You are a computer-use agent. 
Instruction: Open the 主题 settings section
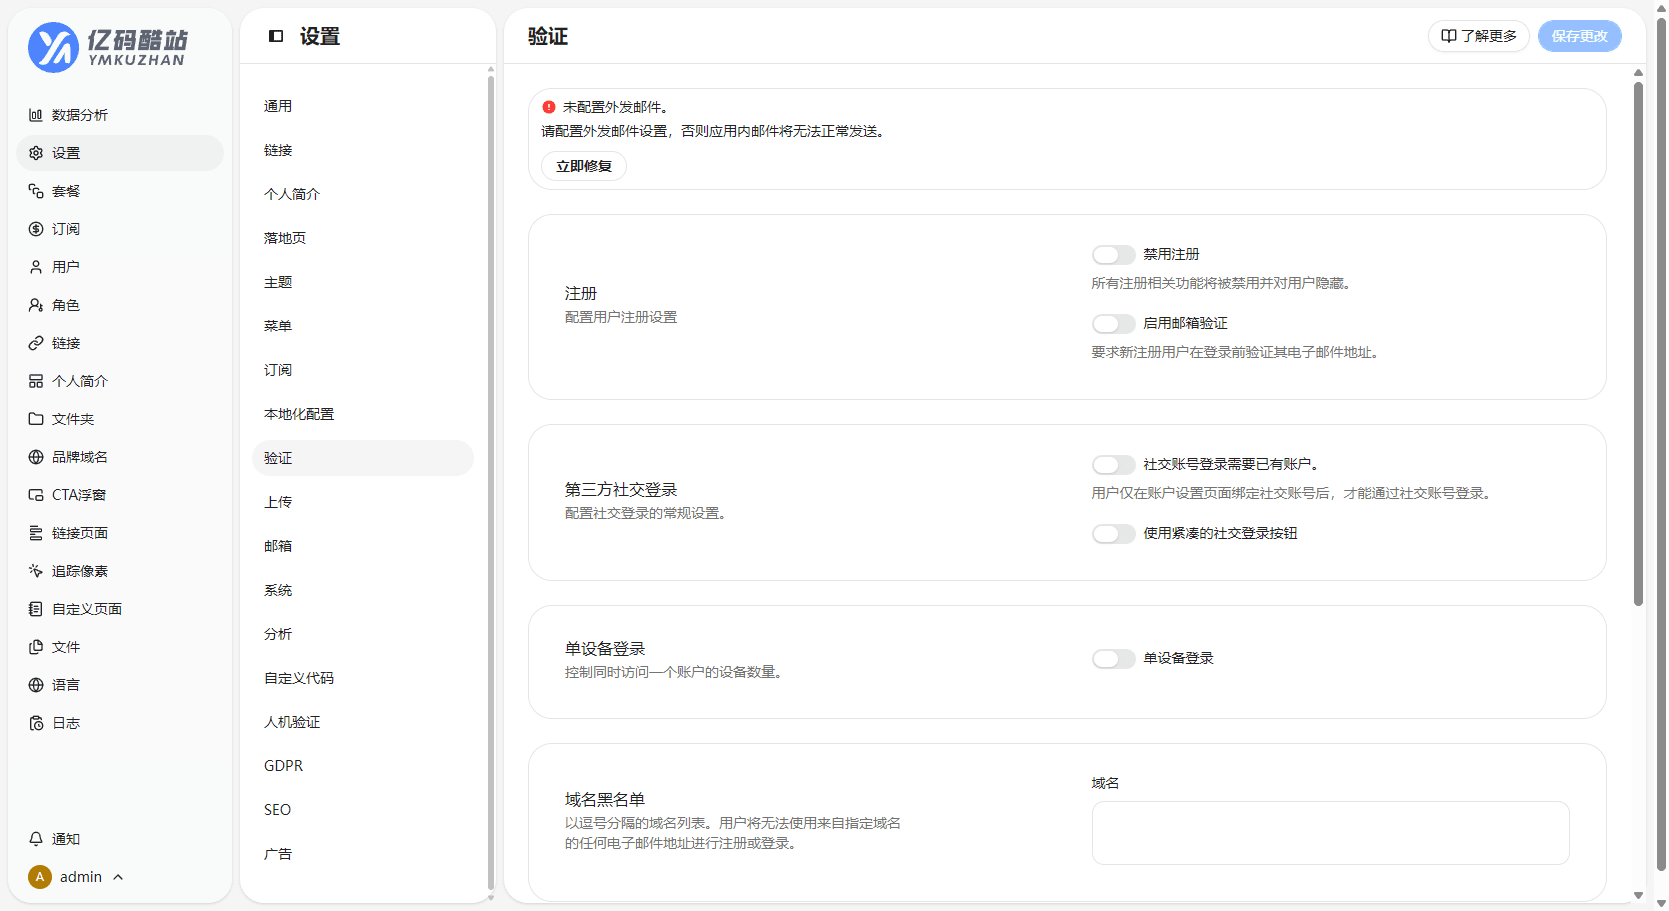point(363,282)
